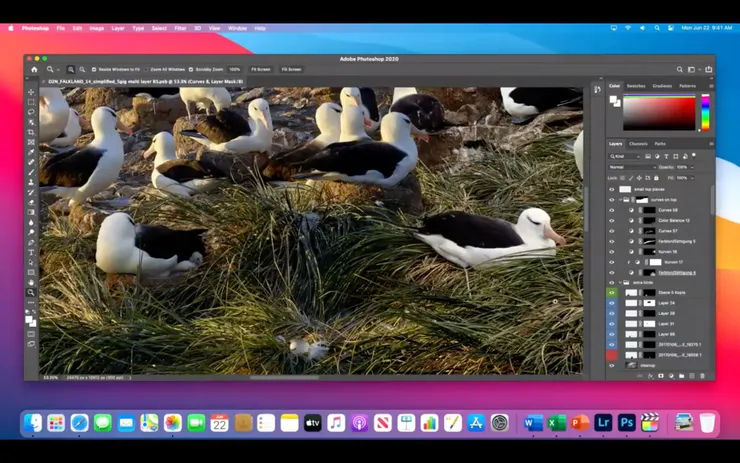Toggle visibility of Layer 24
740x463 pixels.
tap(612, 303)
